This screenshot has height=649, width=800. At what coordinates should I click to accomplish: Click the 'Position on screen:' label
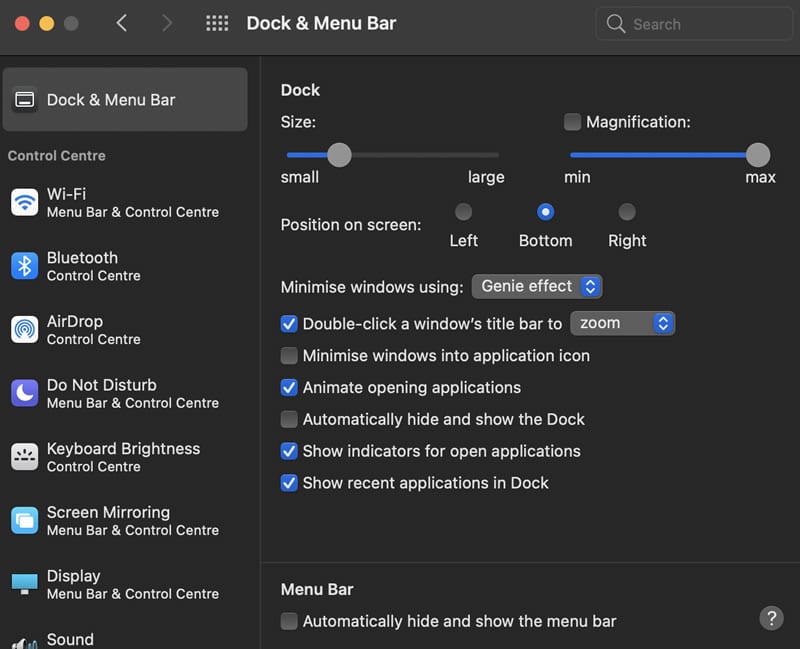(x=351, y=224)
